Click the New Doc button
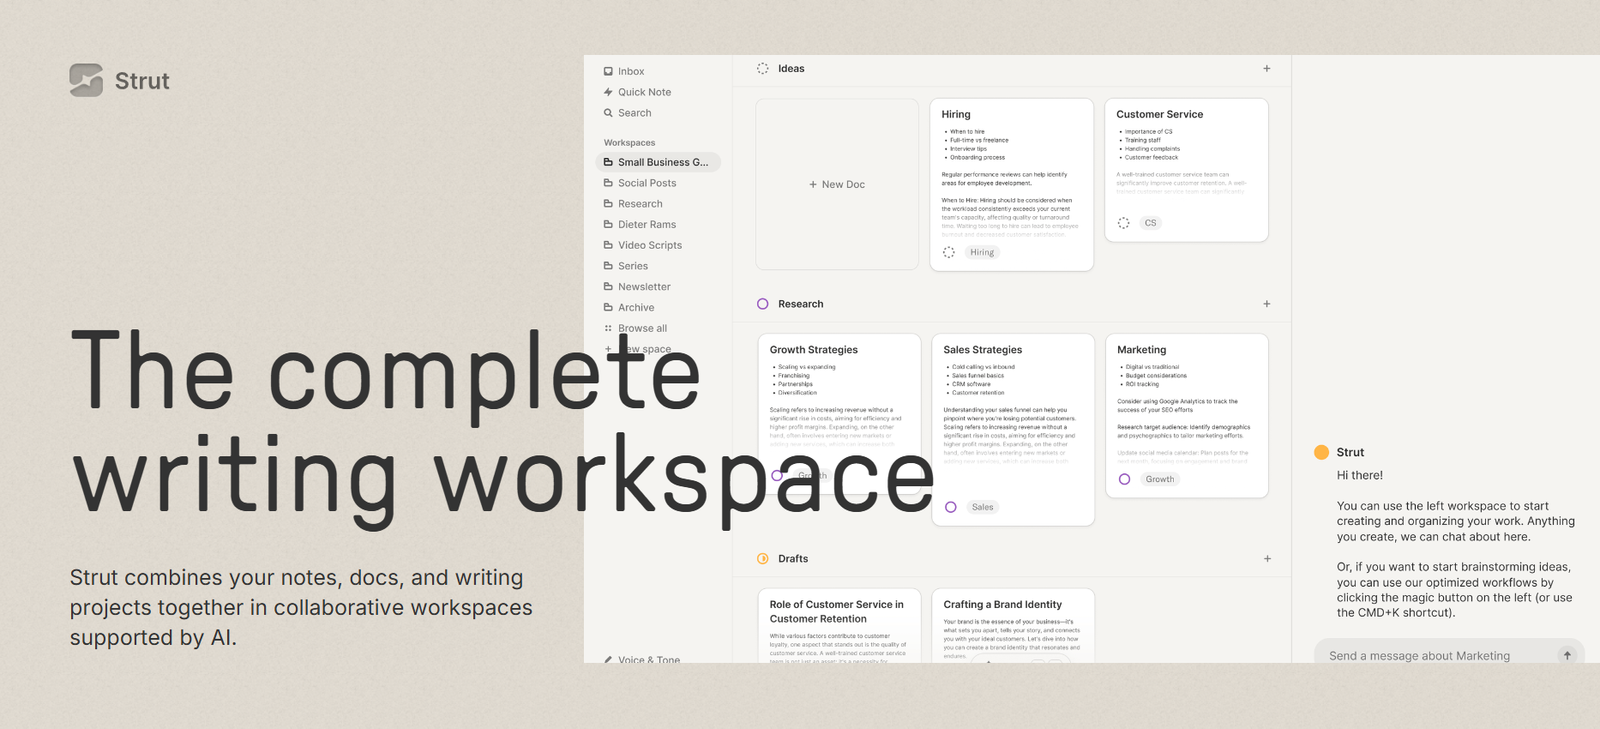This screenshot has width=1600, height=729. (837, 184)
